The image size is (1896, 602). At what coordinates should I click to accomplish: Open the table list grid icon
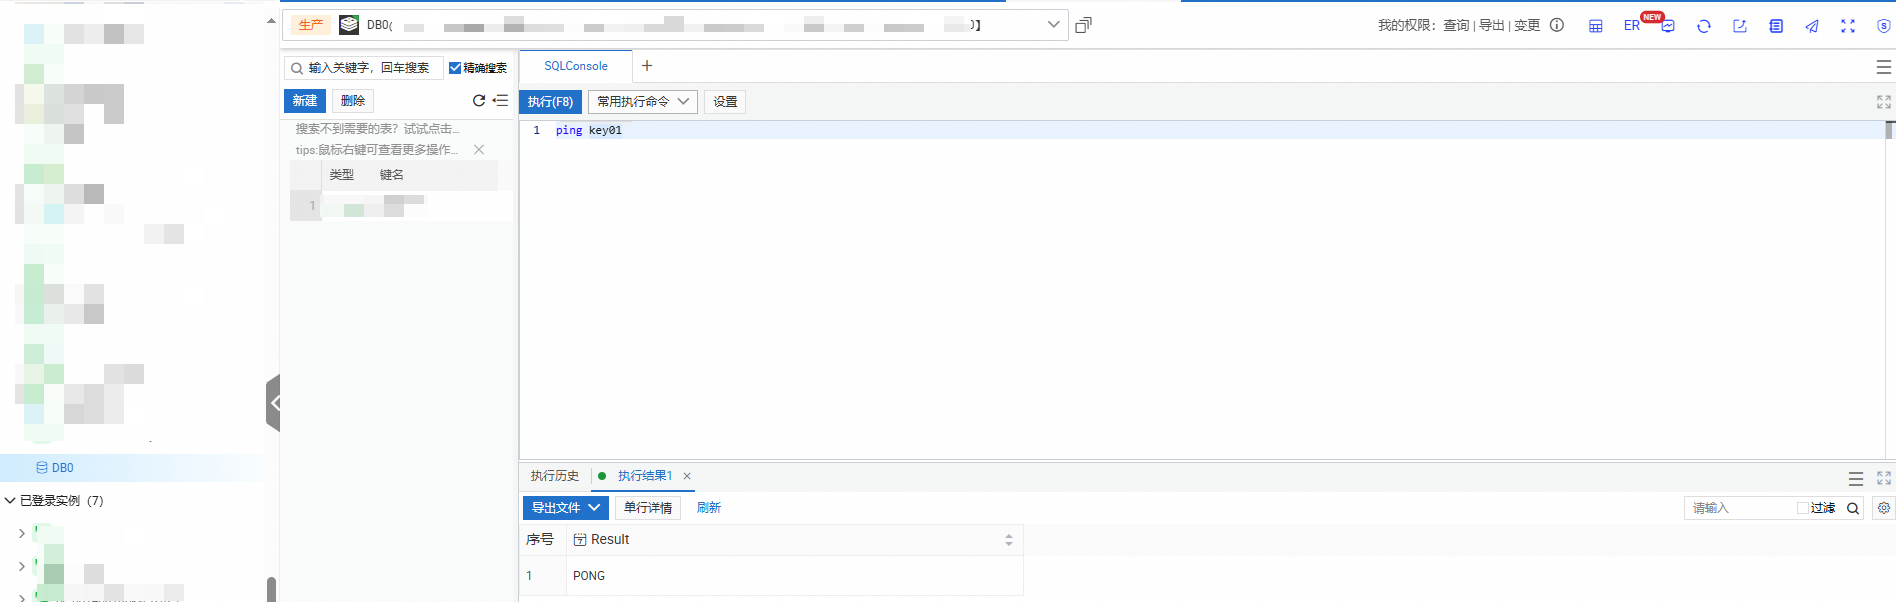pyautogui.click(x=1595, y=26)
